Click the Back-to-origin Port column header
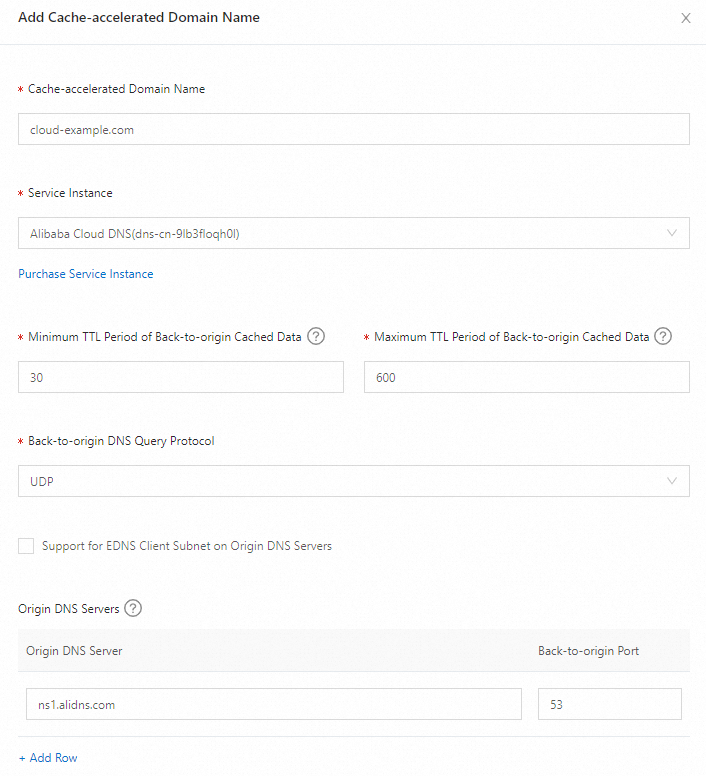 (588, 651)
